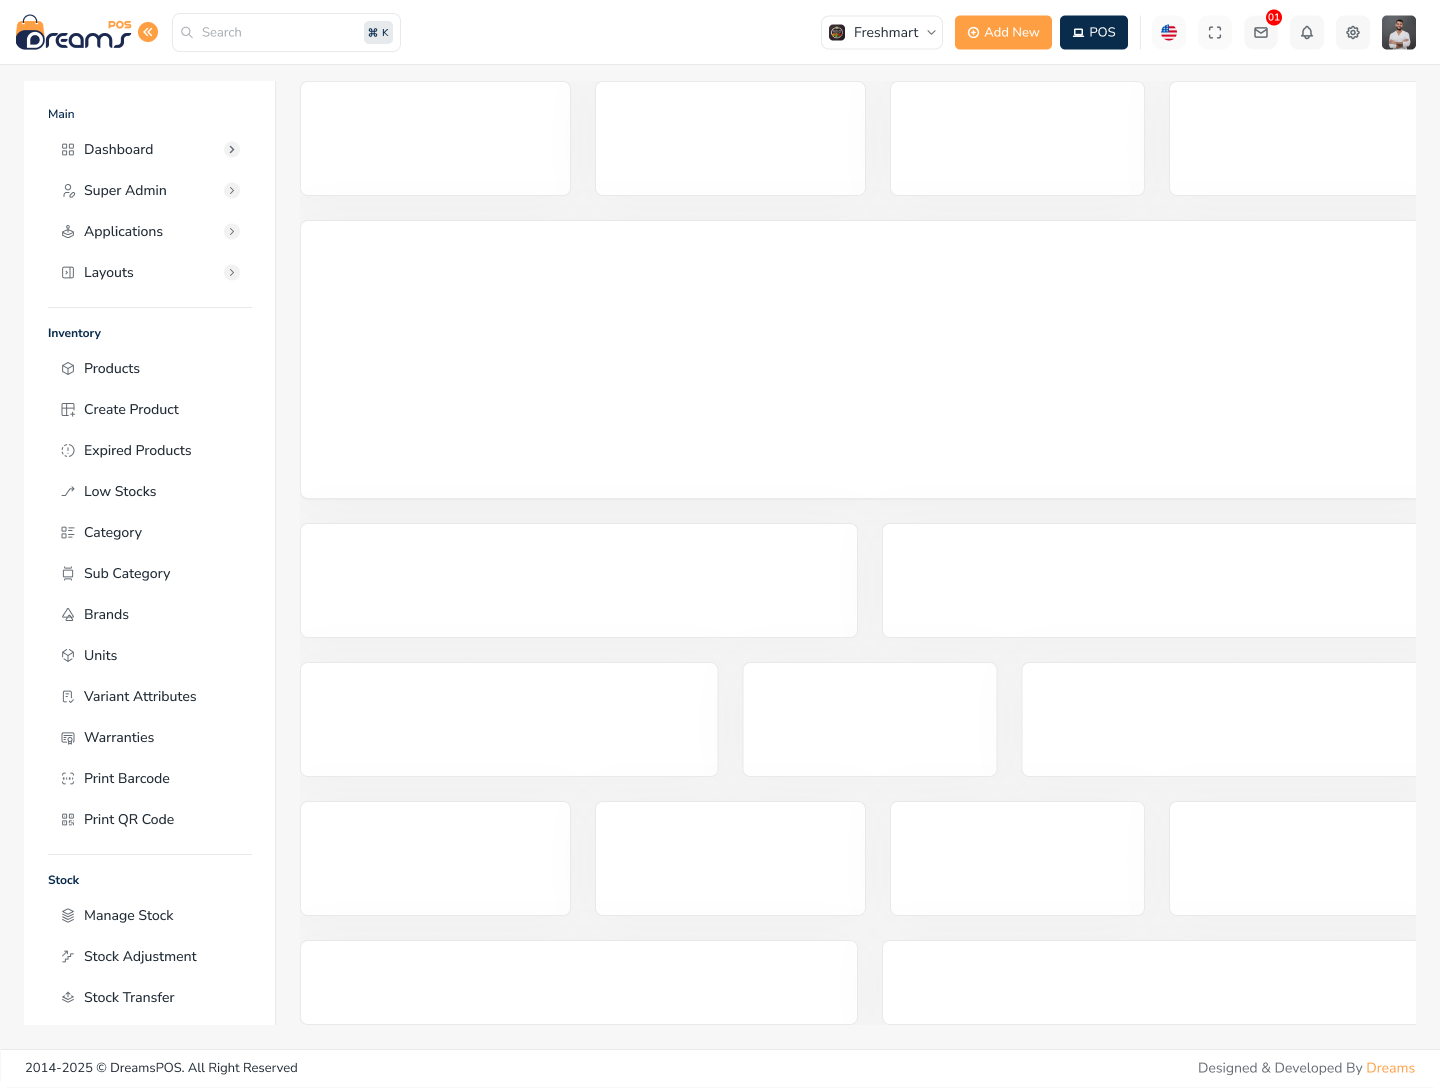This screenshot has height=1088, width=1440.
Task: Click the Add New button
Action: 1003,32
